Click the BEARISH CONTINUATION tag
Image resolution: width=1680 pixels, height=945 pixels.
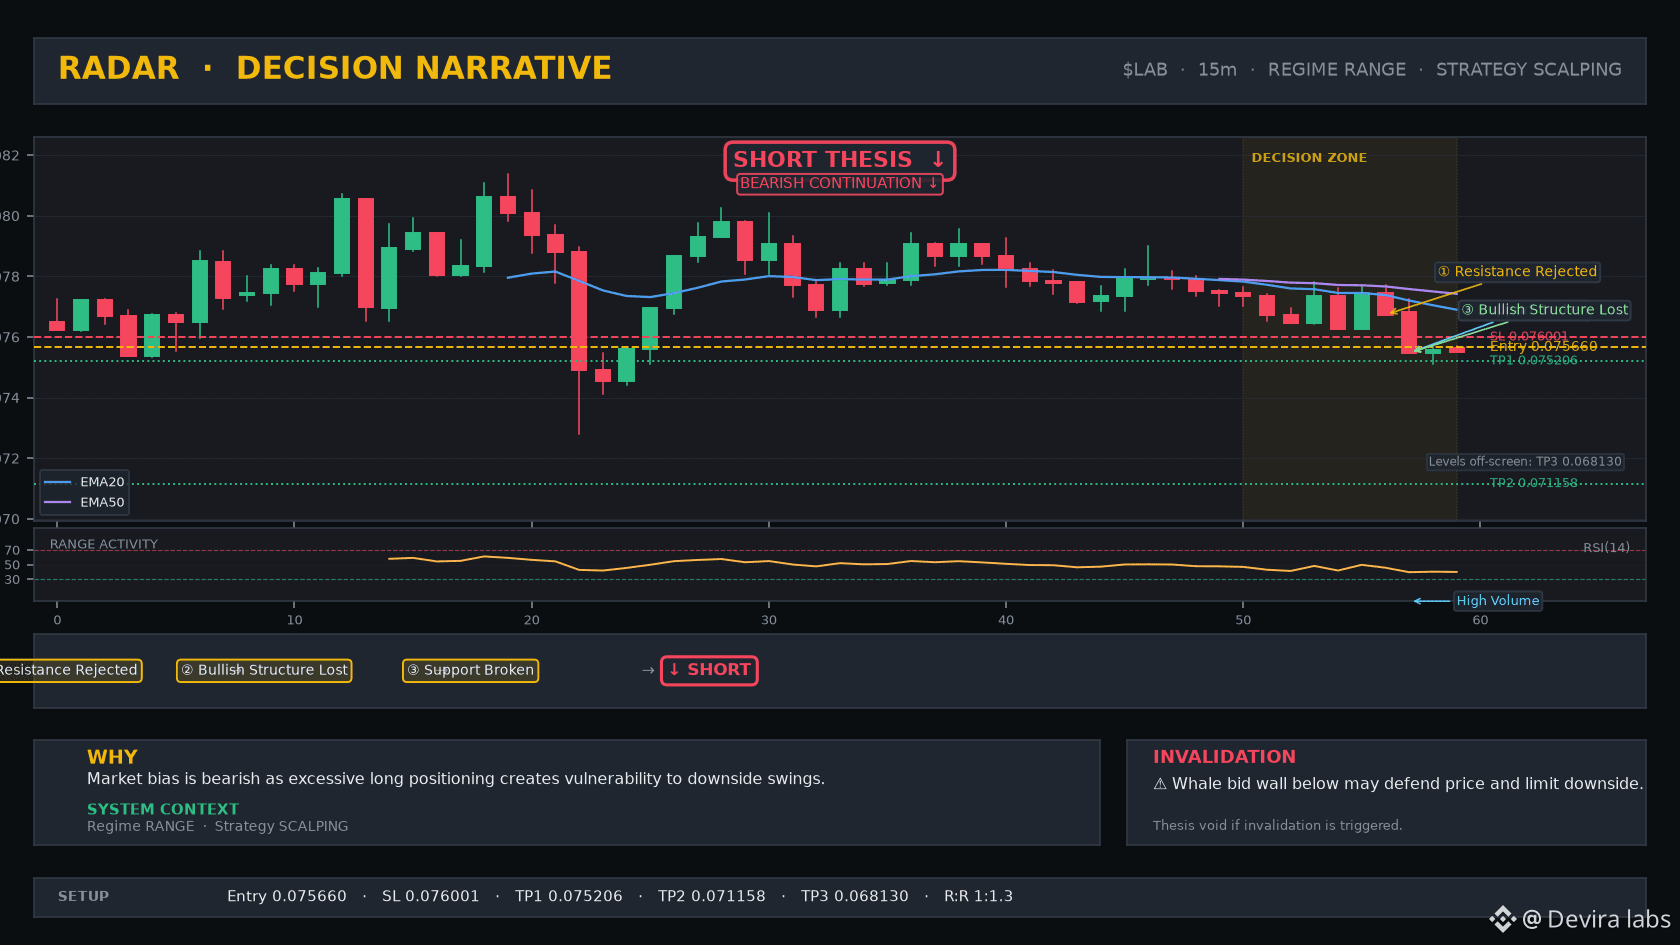click(x=839, y=184)
